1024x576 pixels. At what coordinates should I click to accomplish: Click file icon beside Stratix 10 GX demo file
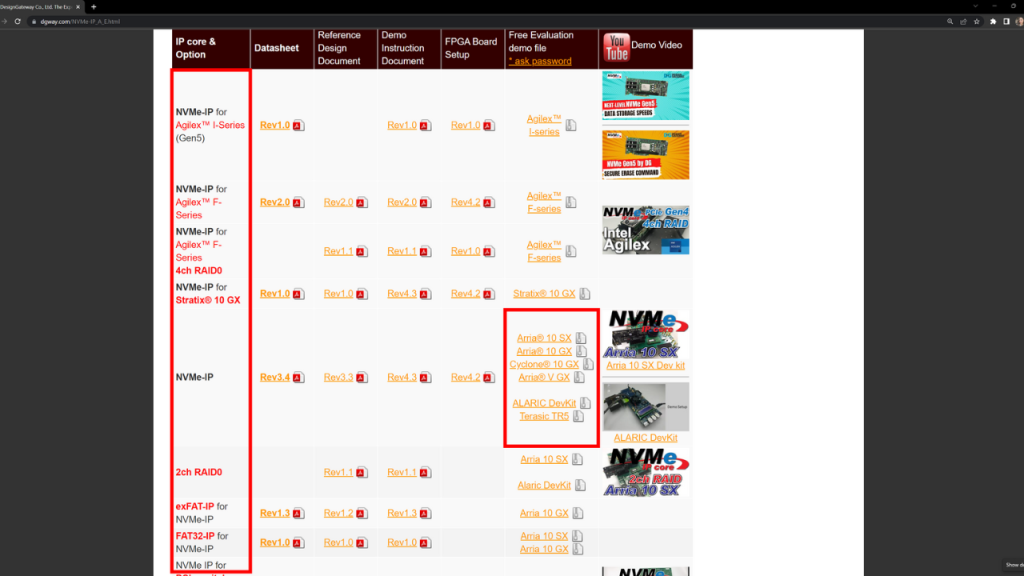584,294
